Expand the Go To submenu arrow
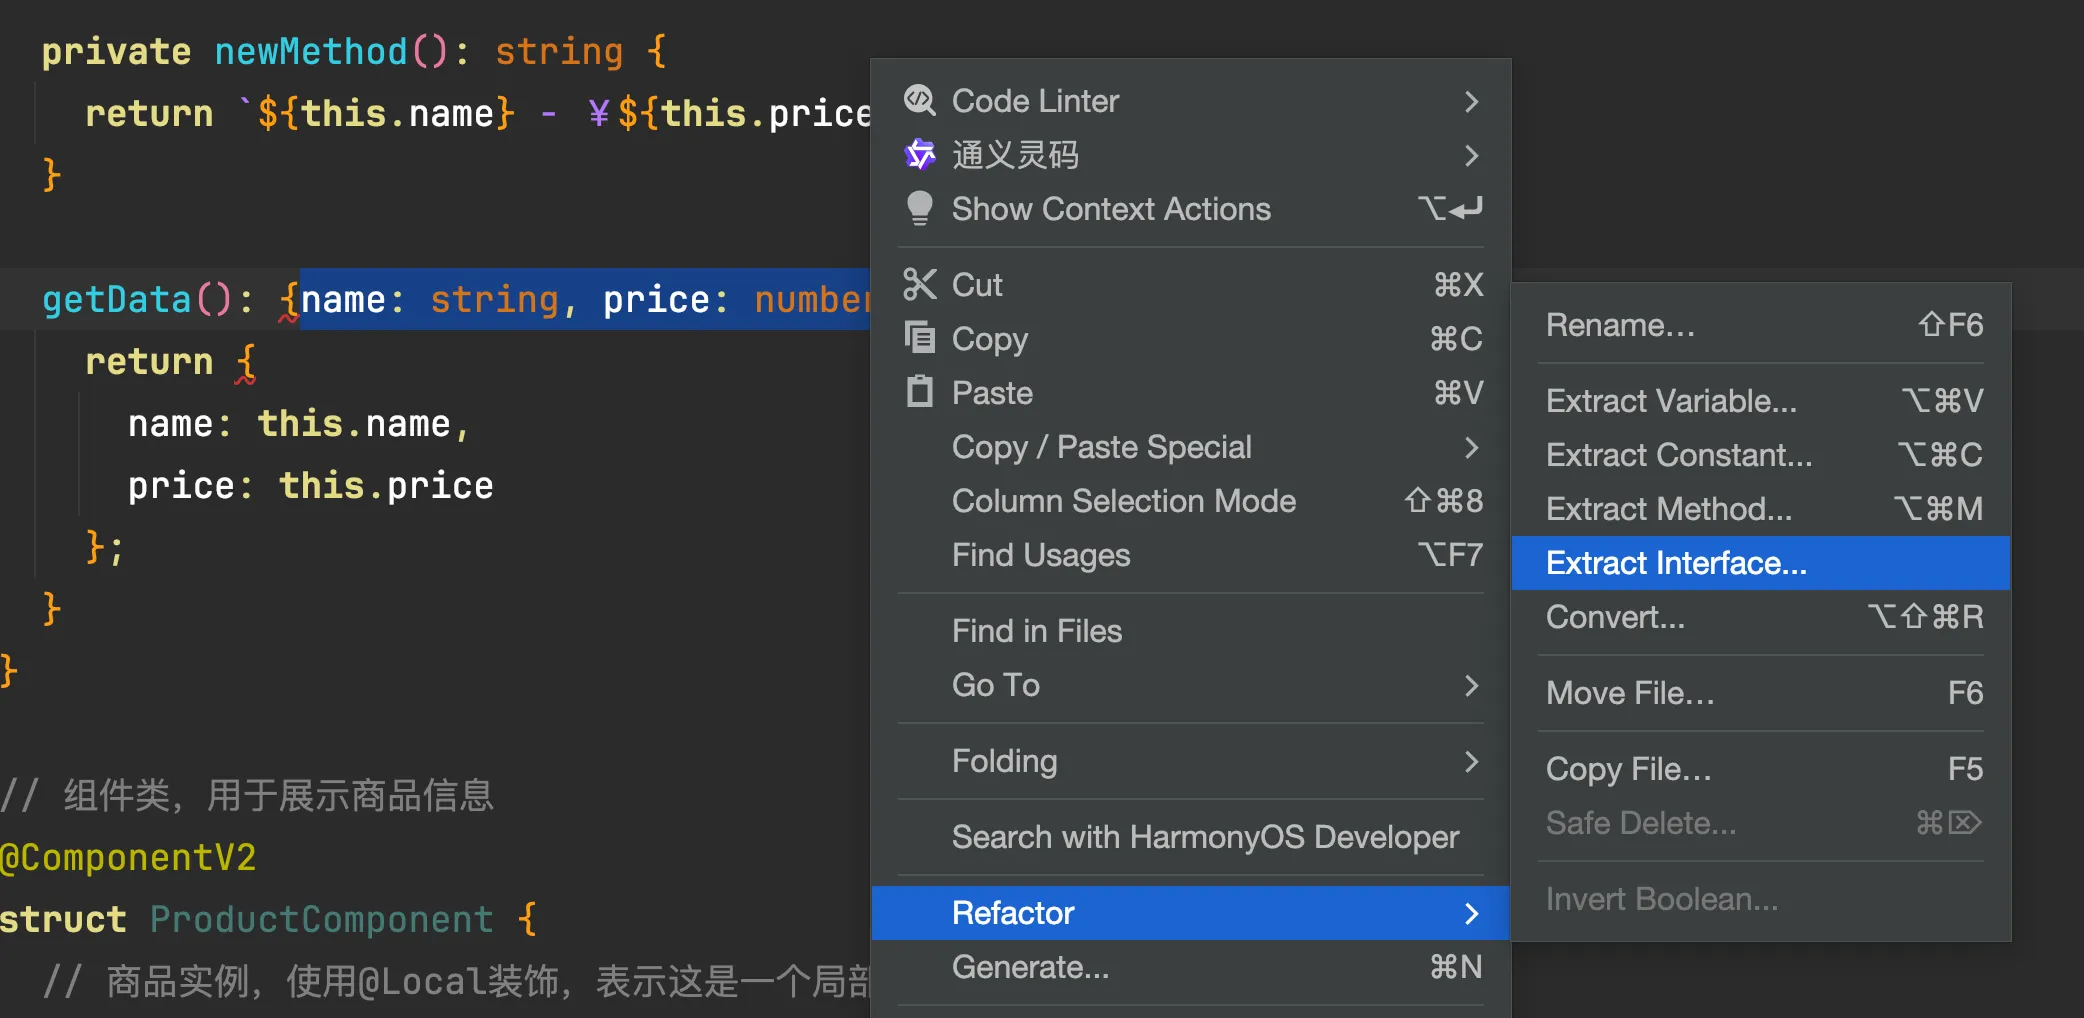The height and width of the screenshot is (1018, 2084). click(x=1471, y=685)
